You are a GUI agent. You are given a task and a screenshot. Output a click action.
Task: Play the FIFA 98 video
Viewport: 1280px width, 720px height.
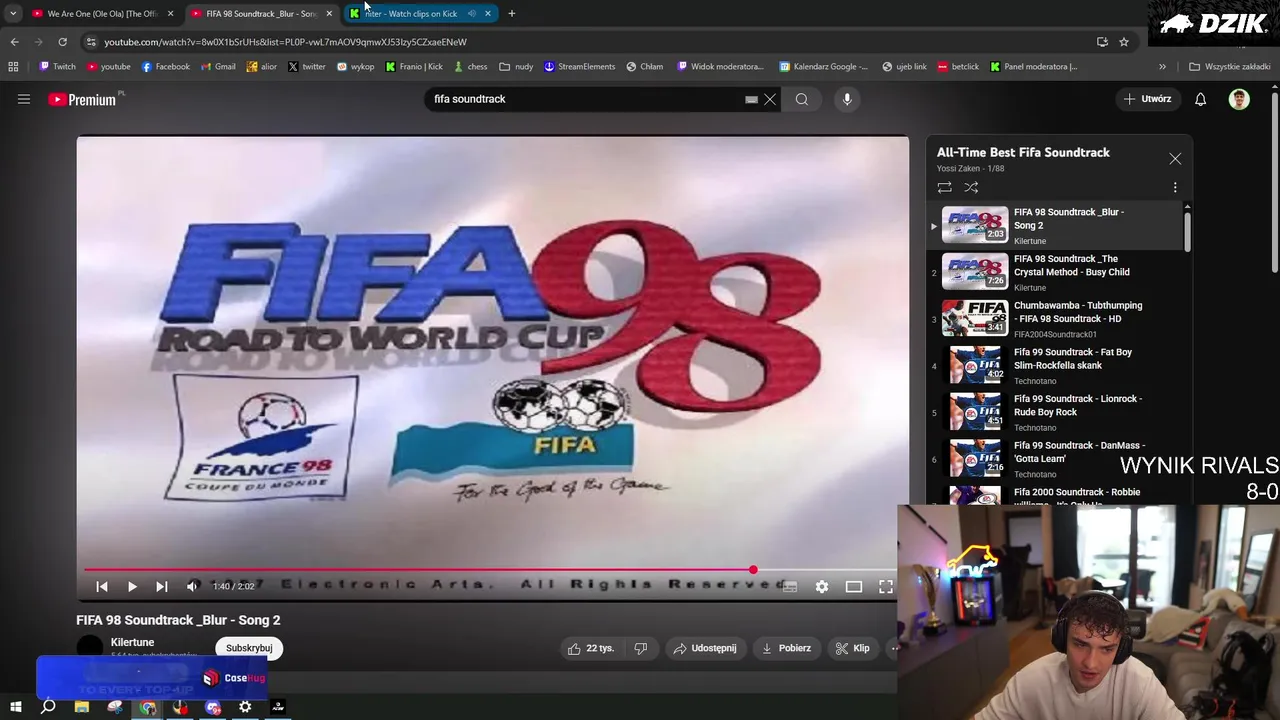point(132,587)
